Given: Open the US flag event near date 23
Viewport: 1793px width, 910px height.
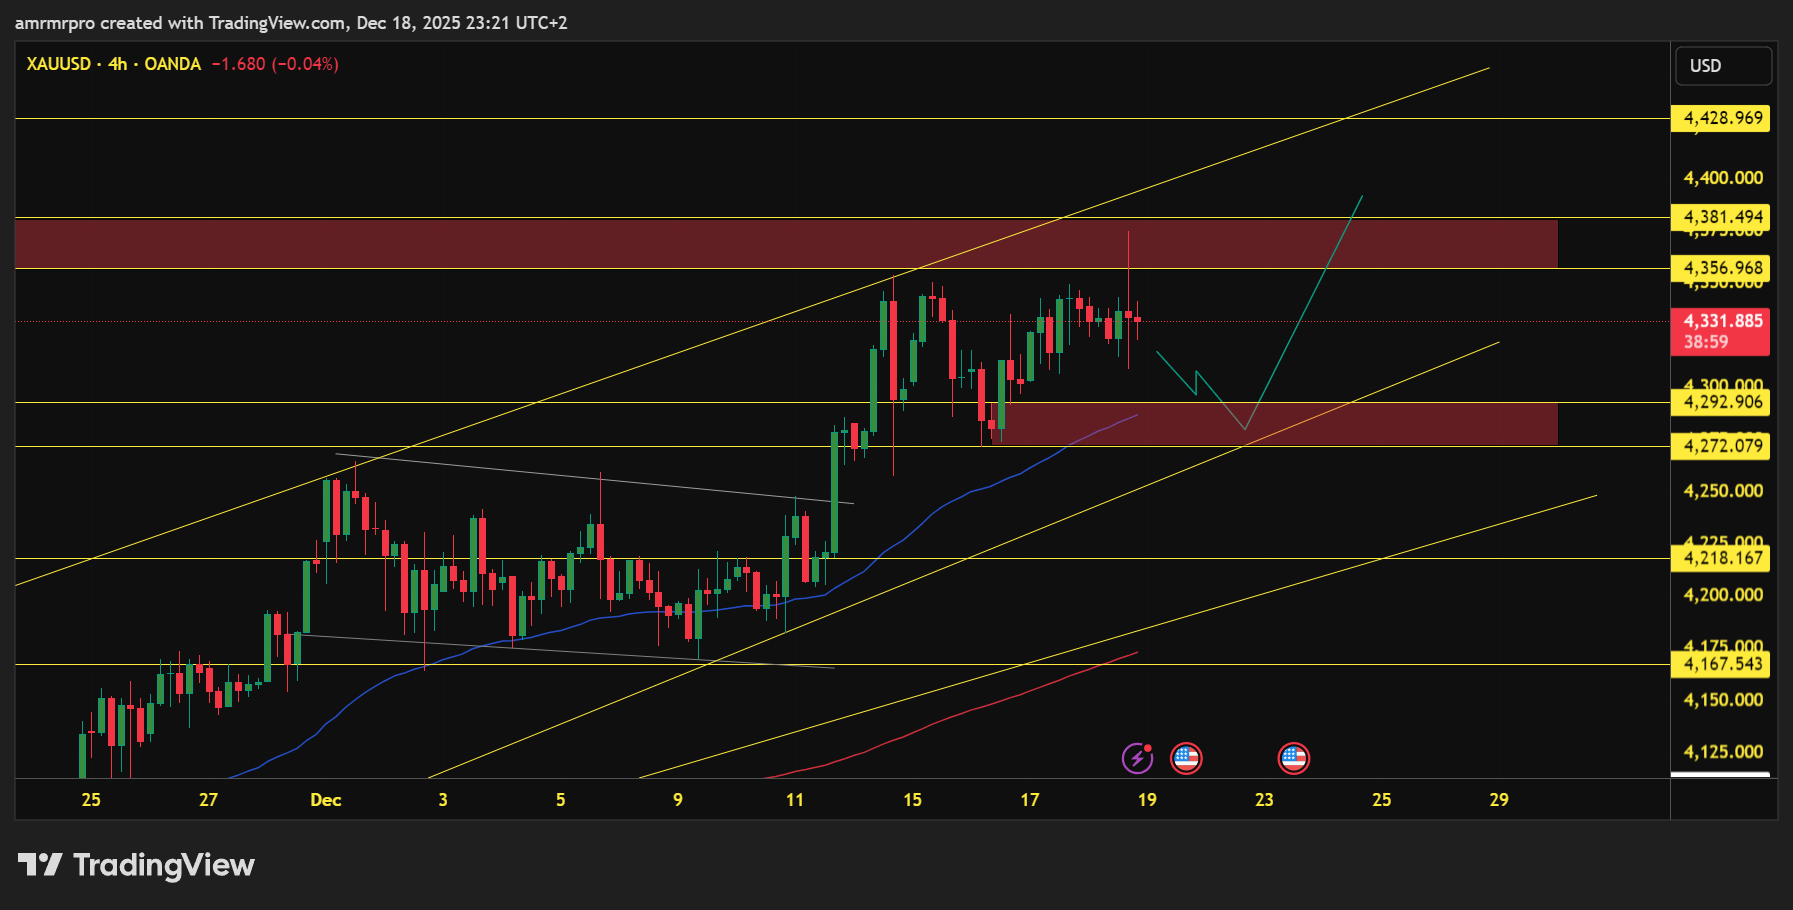Looking at the screenshot, I should [1293, 759].
